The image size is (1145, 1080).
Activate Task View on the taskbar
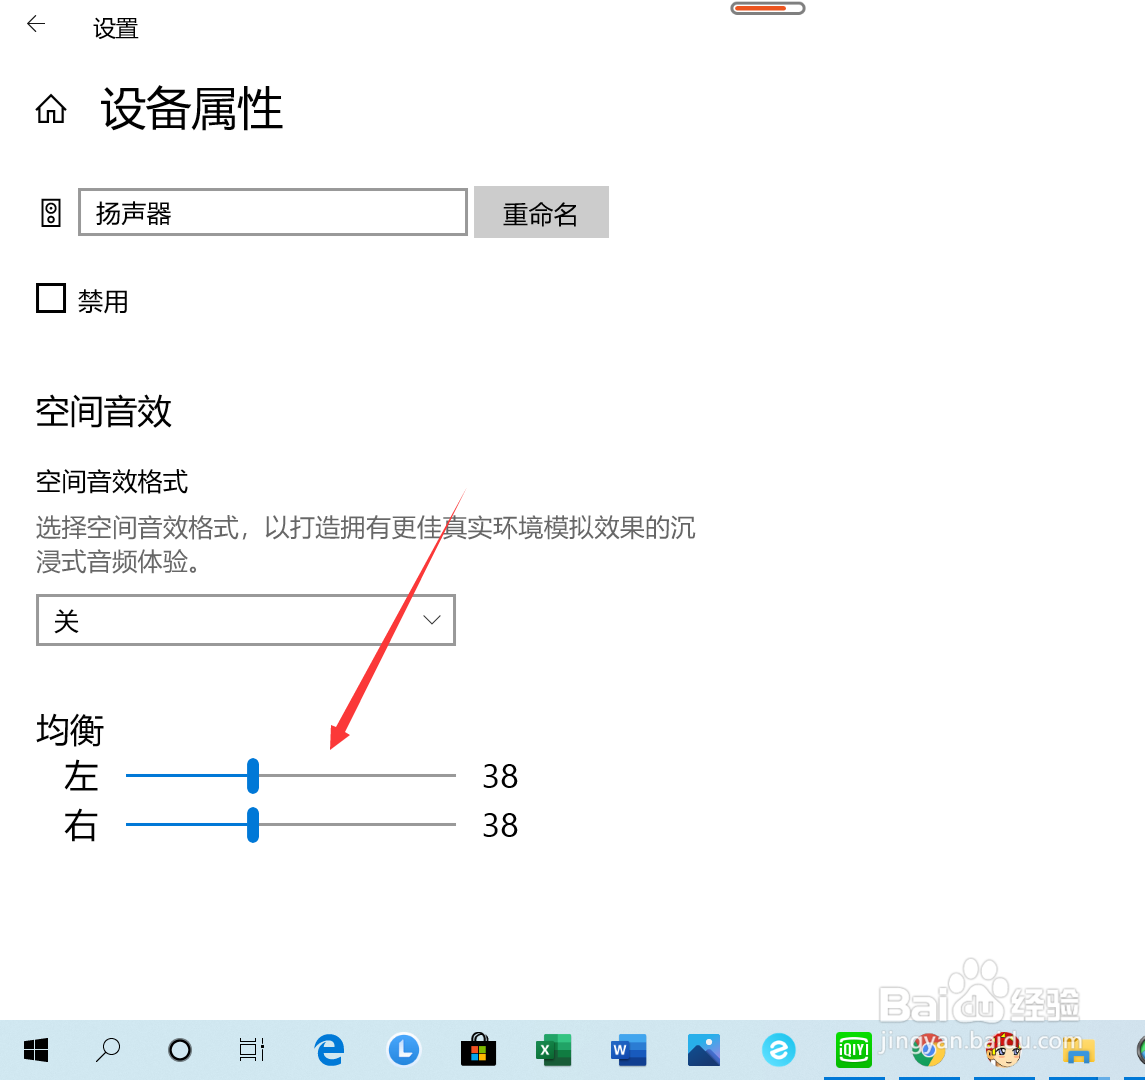(x=251, y=1050)
